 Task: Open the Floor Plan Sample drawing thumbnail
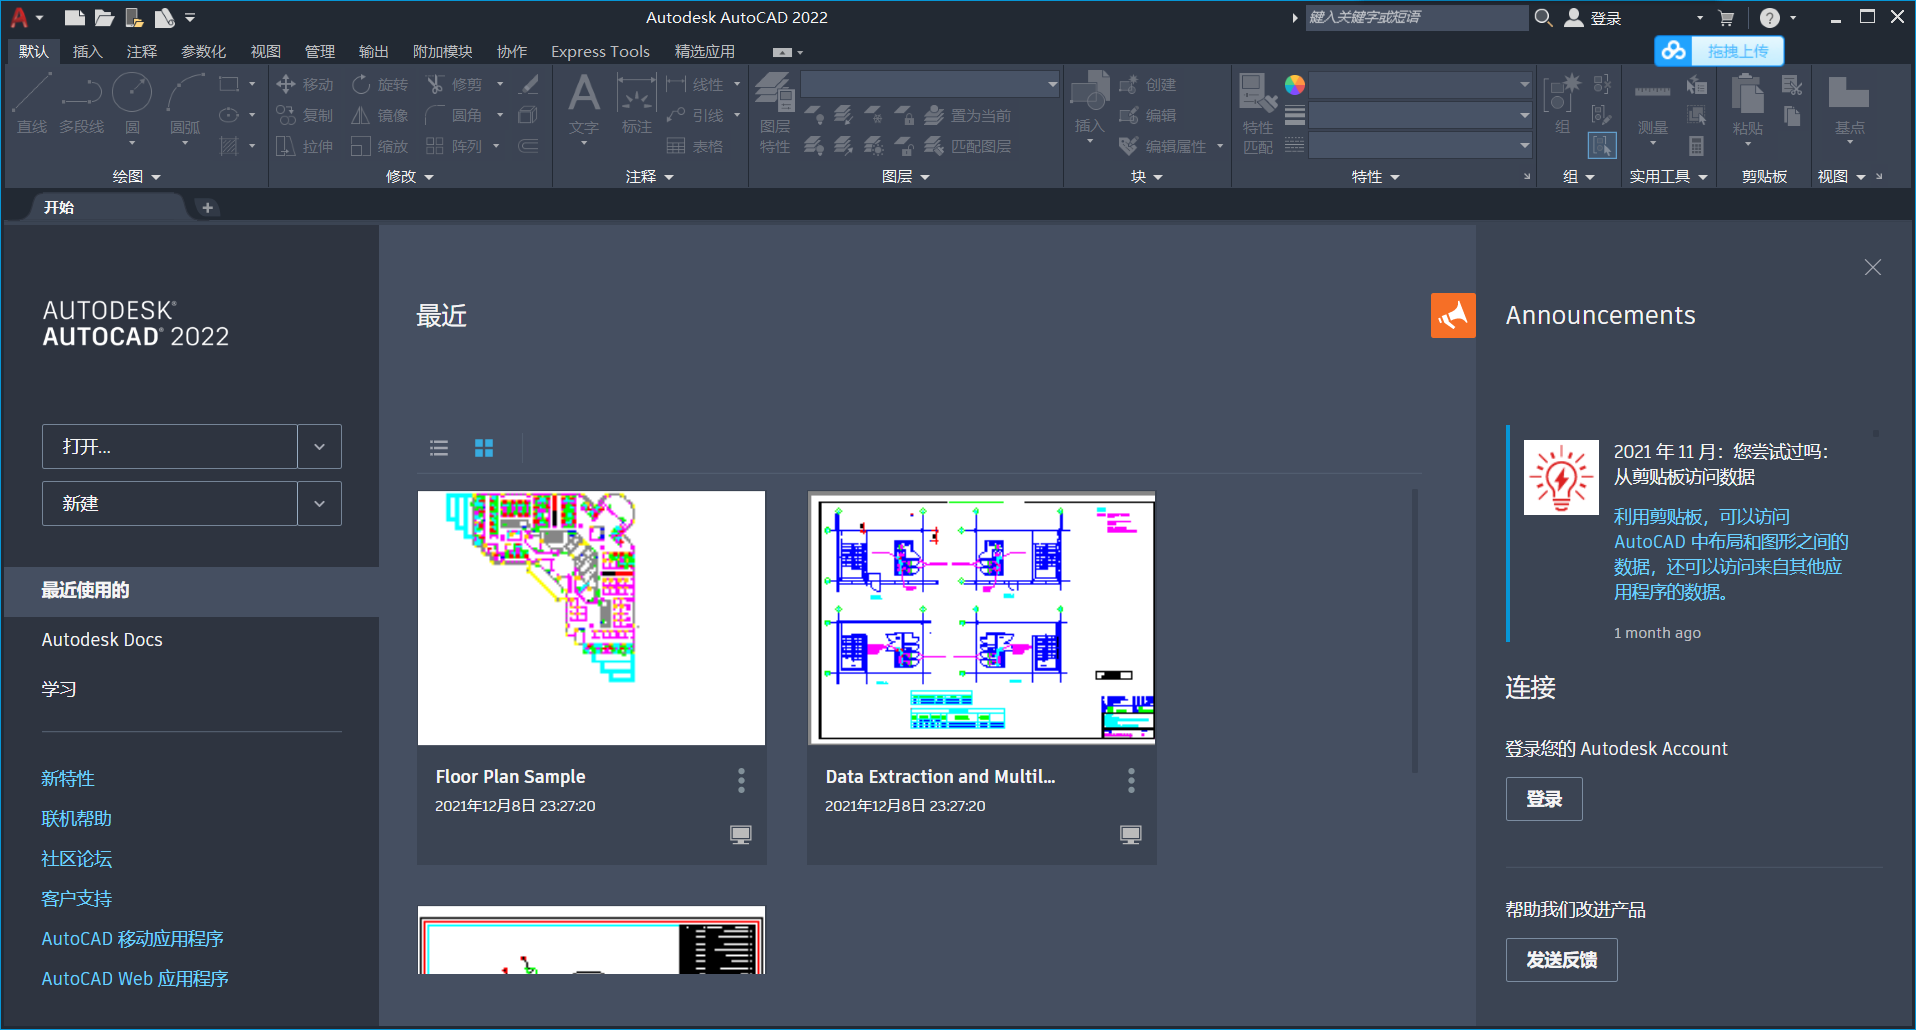coord(591,617)
